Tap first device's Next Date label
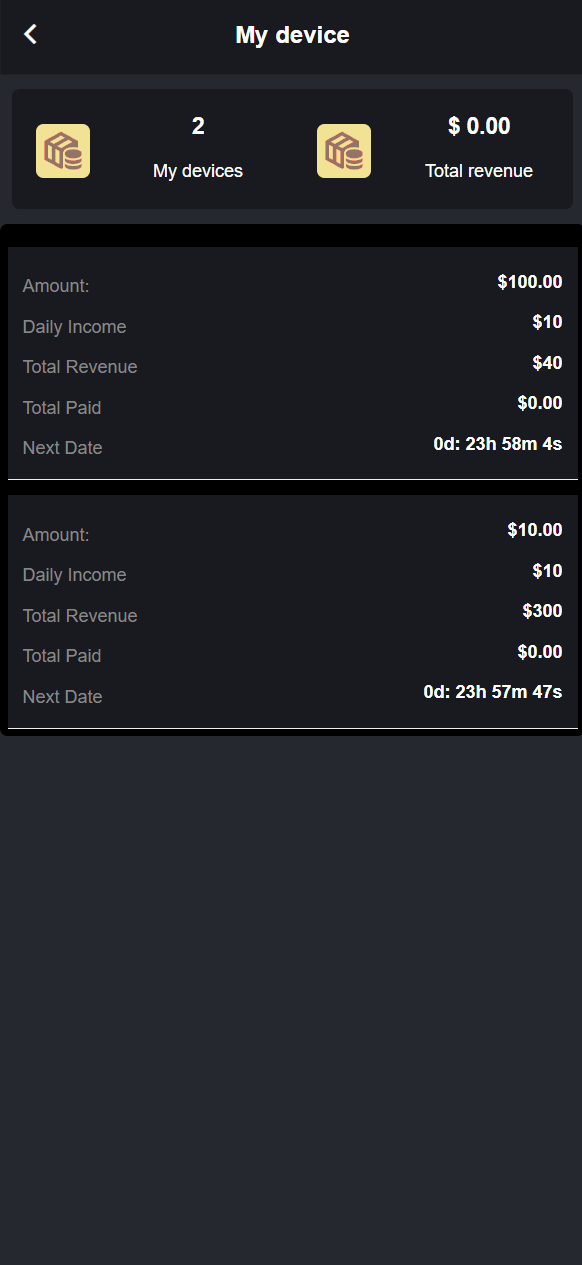The height and width of the screenshot is (1265, 582). click(x=63, y=448)
